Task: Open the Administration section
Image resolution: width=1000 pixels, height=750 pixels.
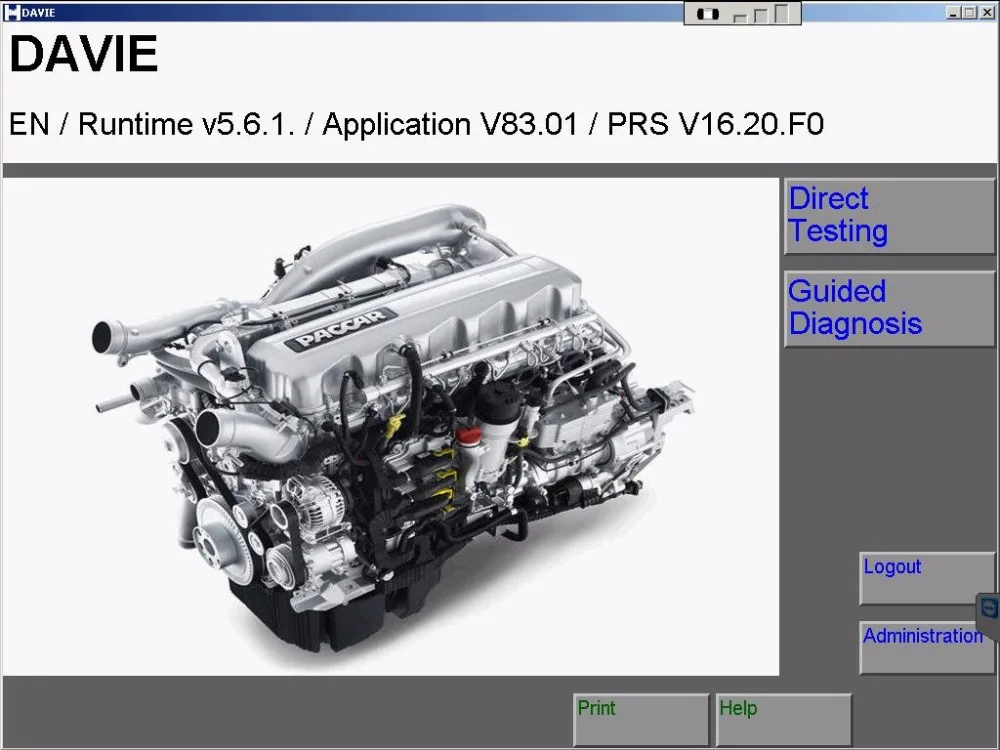Action: pyautogui.click(x=927, y=648)
